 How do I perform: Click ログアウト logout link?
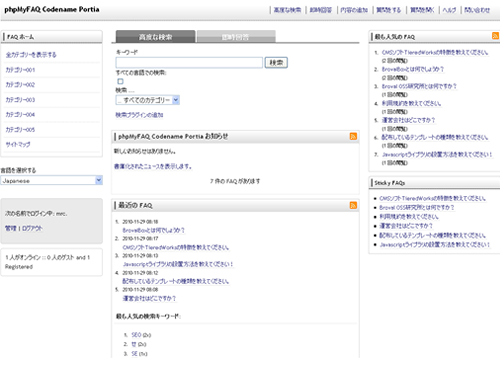(32, 228)
